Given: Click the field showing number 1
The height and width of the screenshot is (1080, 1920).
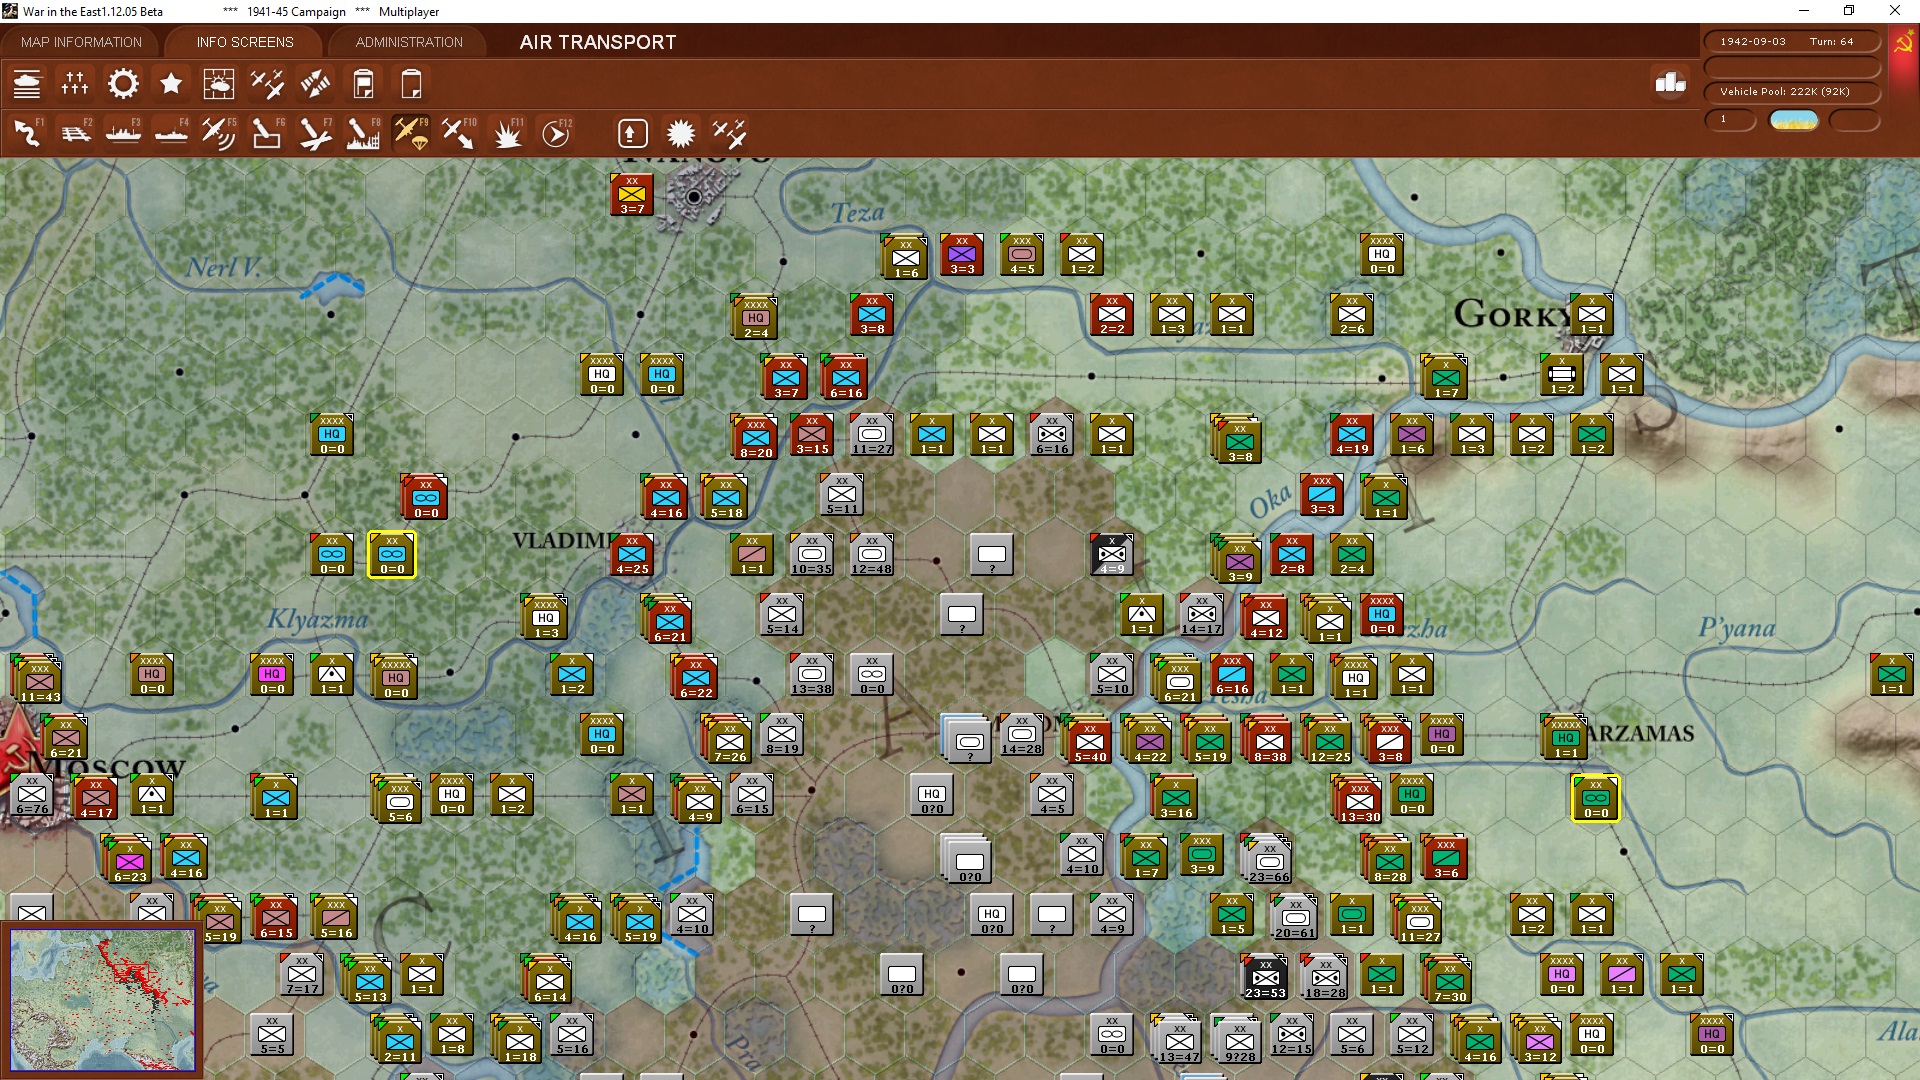Looking at the screenshot, I should [1730, 120].
